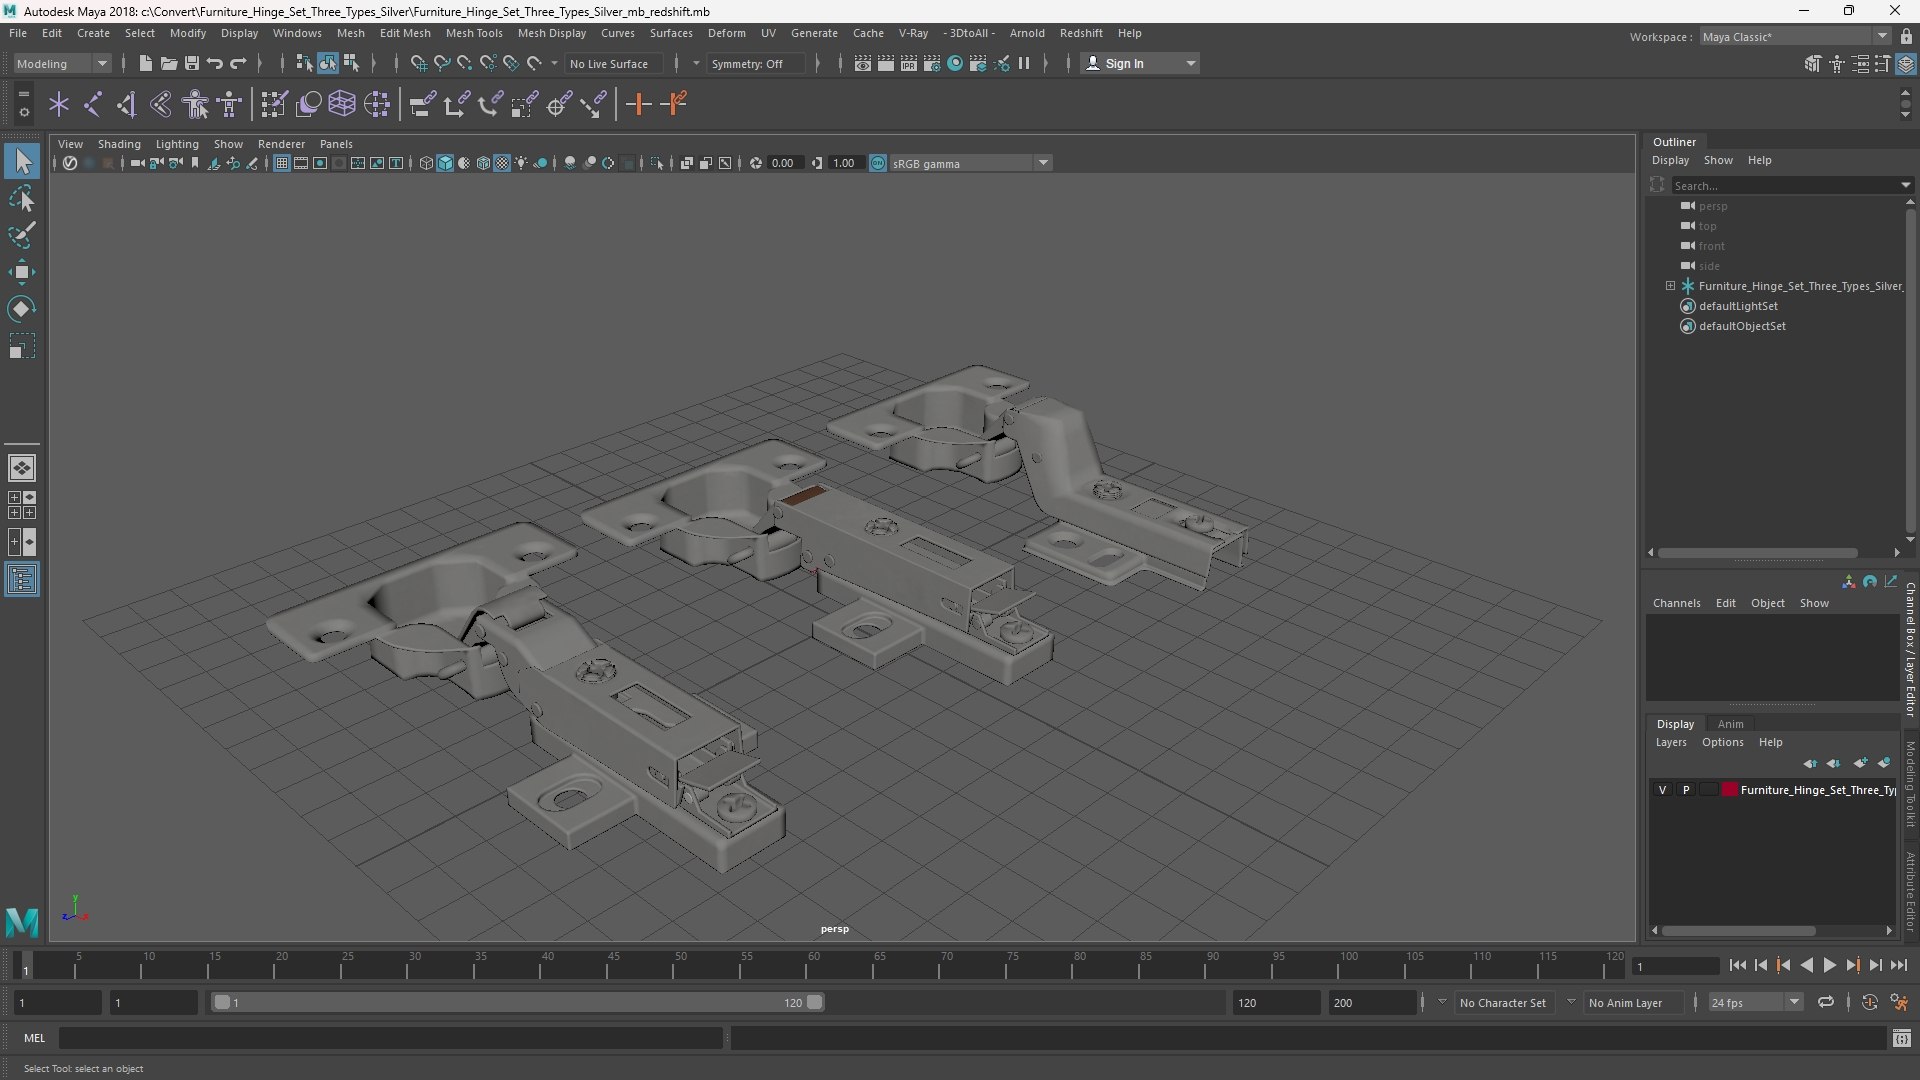Click No Live Surface field

coord(612,64)
